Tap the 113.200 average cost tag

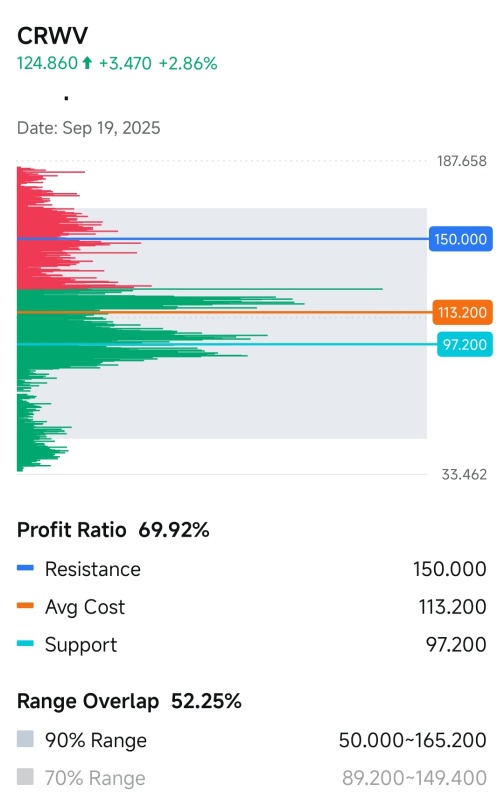coord(462,312)
